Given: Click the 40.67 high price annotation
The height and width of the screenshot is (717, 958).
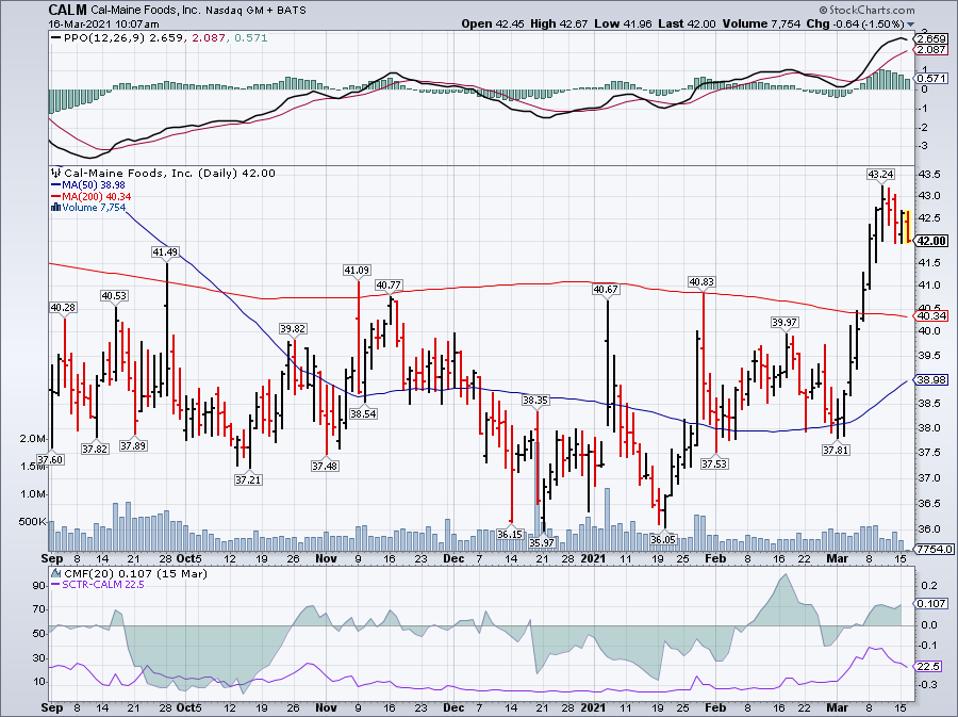Looking at the screenshot, I should coord(605,289).
